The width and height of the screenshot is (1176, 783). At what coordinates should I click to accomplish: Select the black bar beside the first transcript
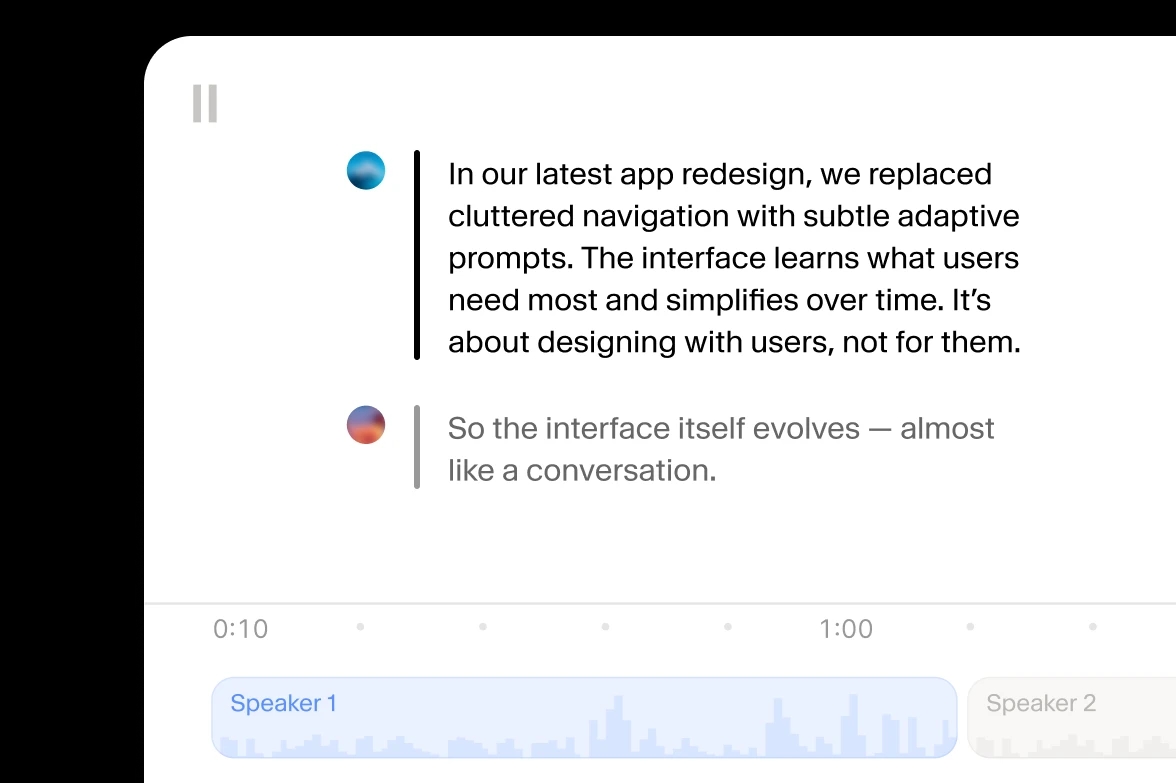tap(417, 255)
